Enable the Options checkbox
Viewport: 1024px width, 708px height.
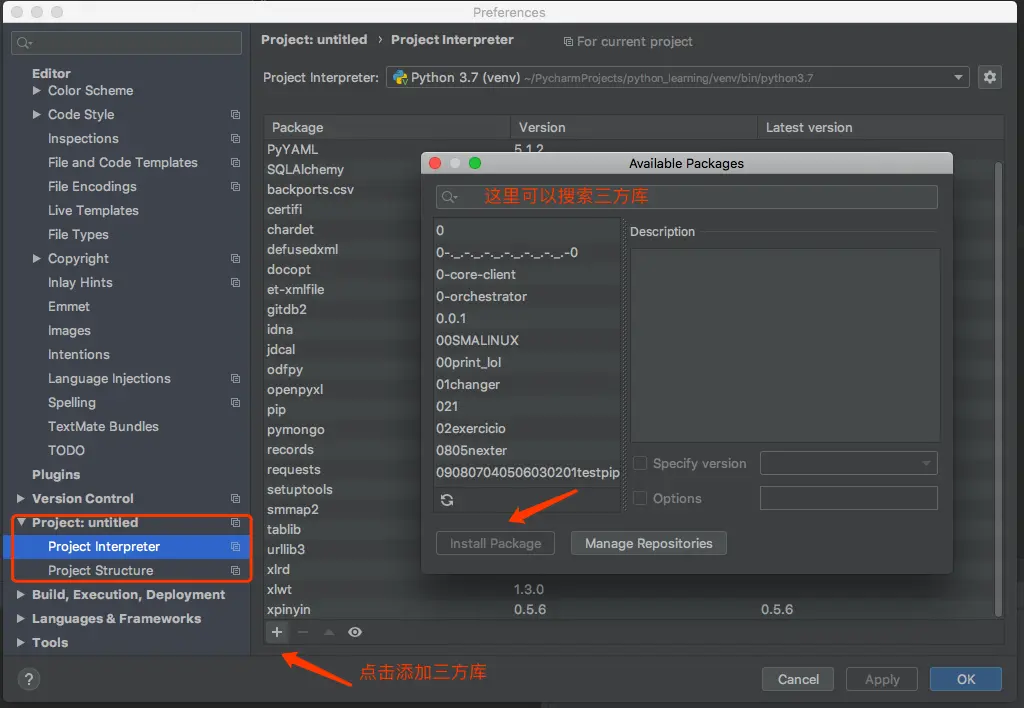point(640,498)
